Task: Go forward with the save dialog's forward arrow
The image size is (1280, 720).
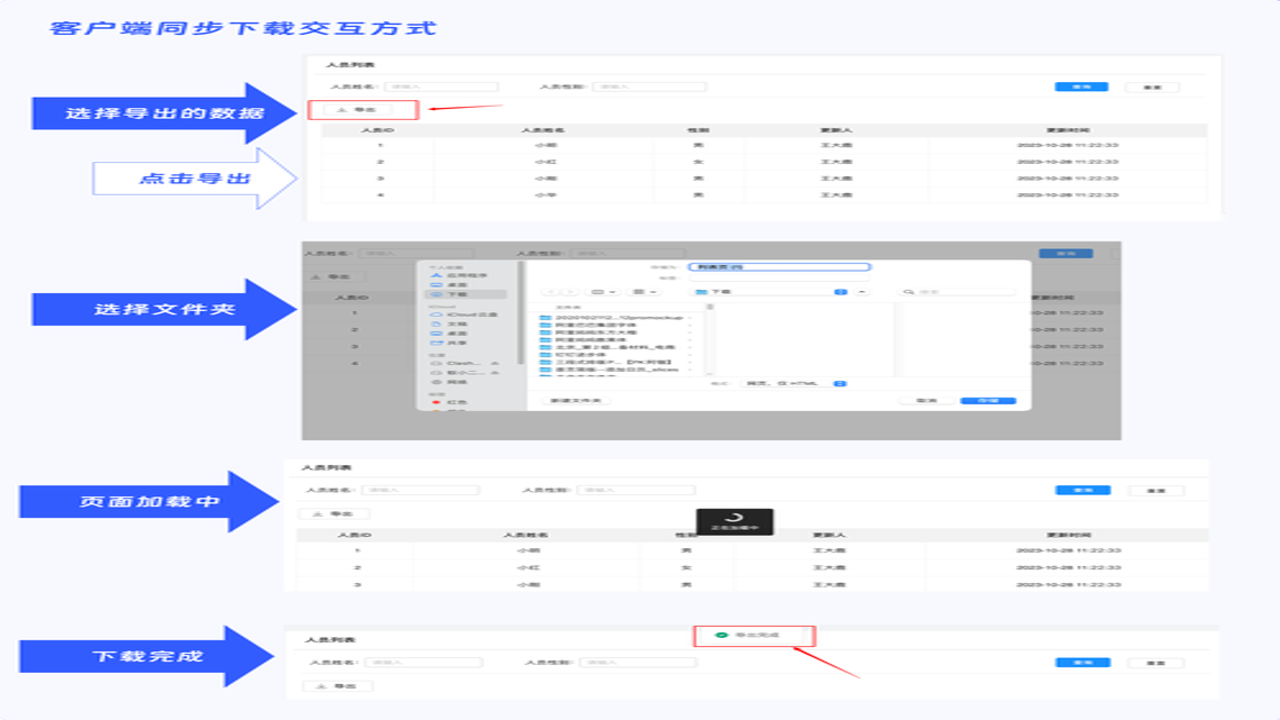Action: tap(570, 292)
